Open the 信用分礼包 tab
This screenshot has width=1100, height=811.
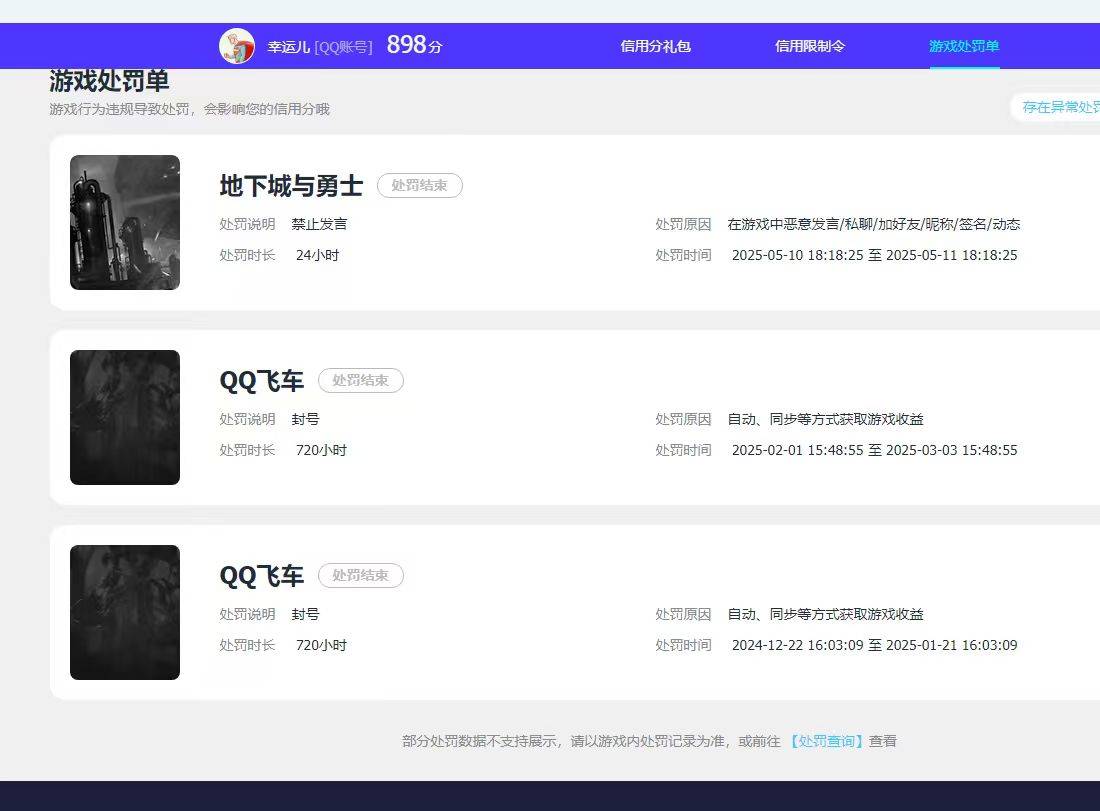pos(655,46)
